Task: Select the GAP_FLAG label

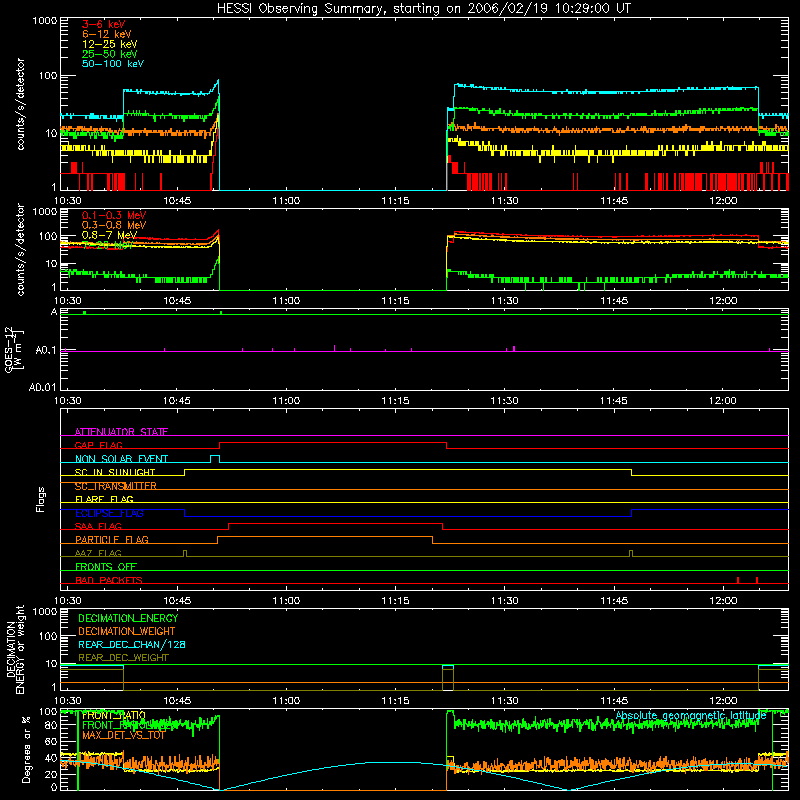Action: click(98, 445)
